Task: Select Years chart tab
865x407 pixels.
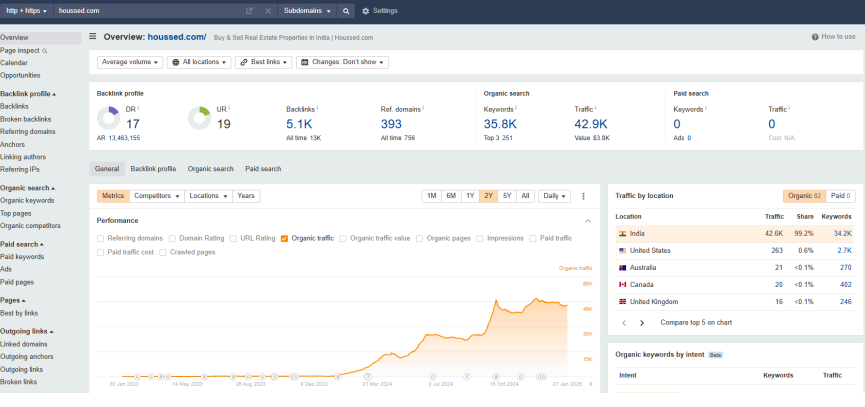Action: tap(246, 196)
